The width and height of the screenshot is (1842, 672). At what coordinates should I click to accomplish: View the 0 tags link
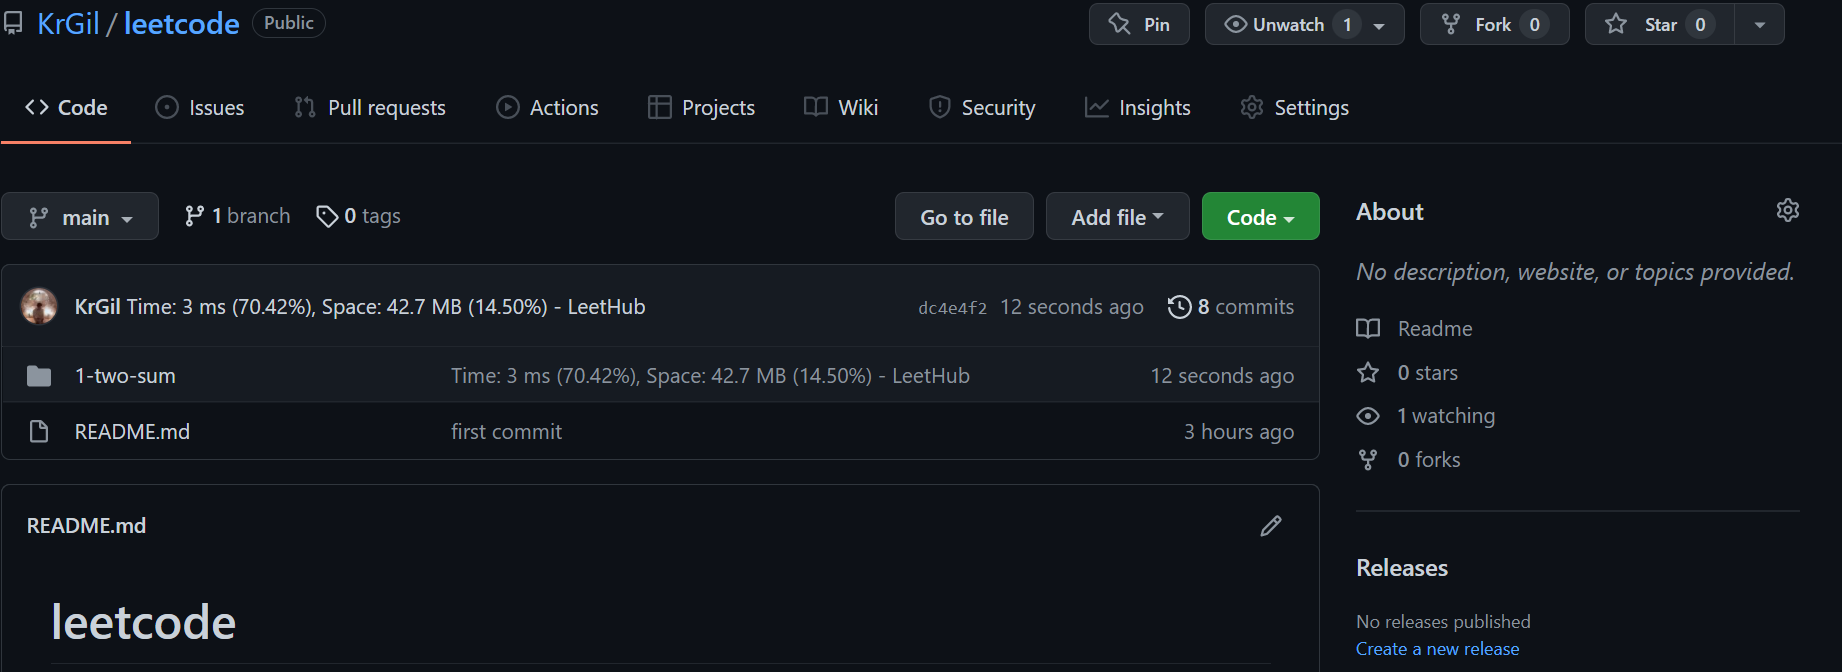358,216
